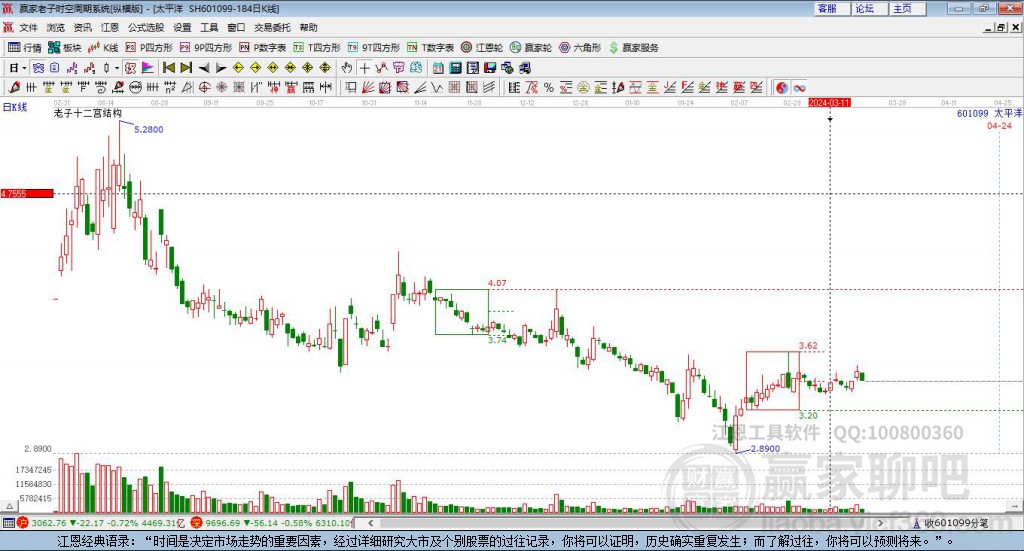Open the 帮助 menu
This screenshot has width=1024, height=551.
tap(308, 27)
